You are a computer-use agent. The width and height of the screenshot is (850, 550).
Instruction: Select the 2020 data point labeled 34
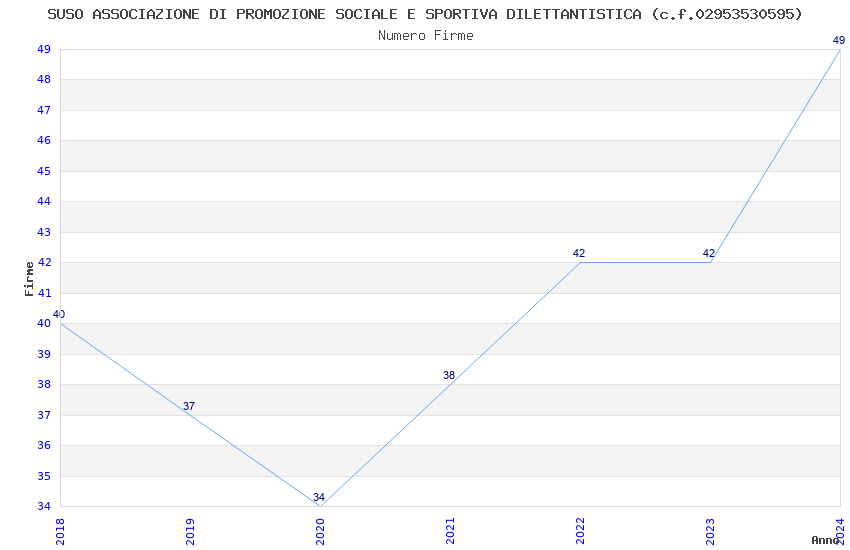320,506
